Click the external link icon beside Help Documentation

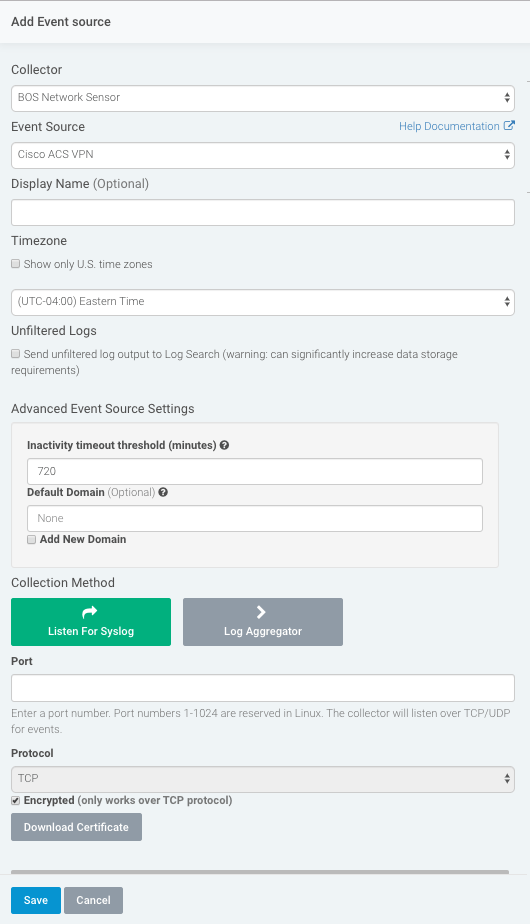(509, 126)
